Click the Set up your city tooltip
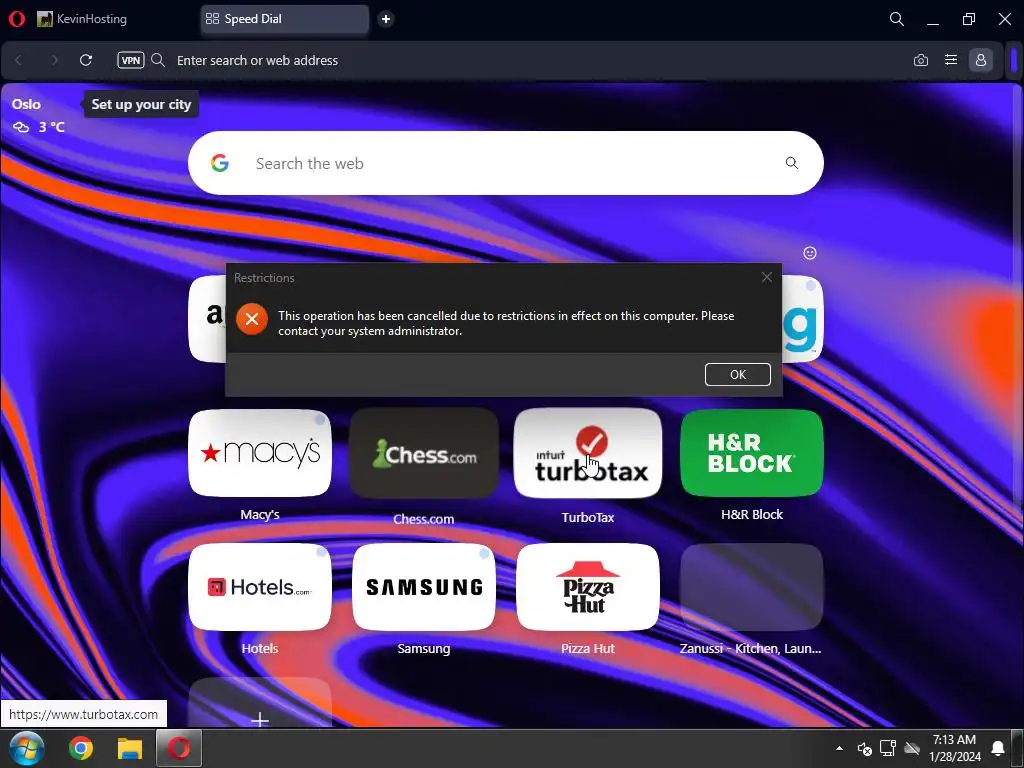Screen dimensions: 1024x768 (141, 104)
